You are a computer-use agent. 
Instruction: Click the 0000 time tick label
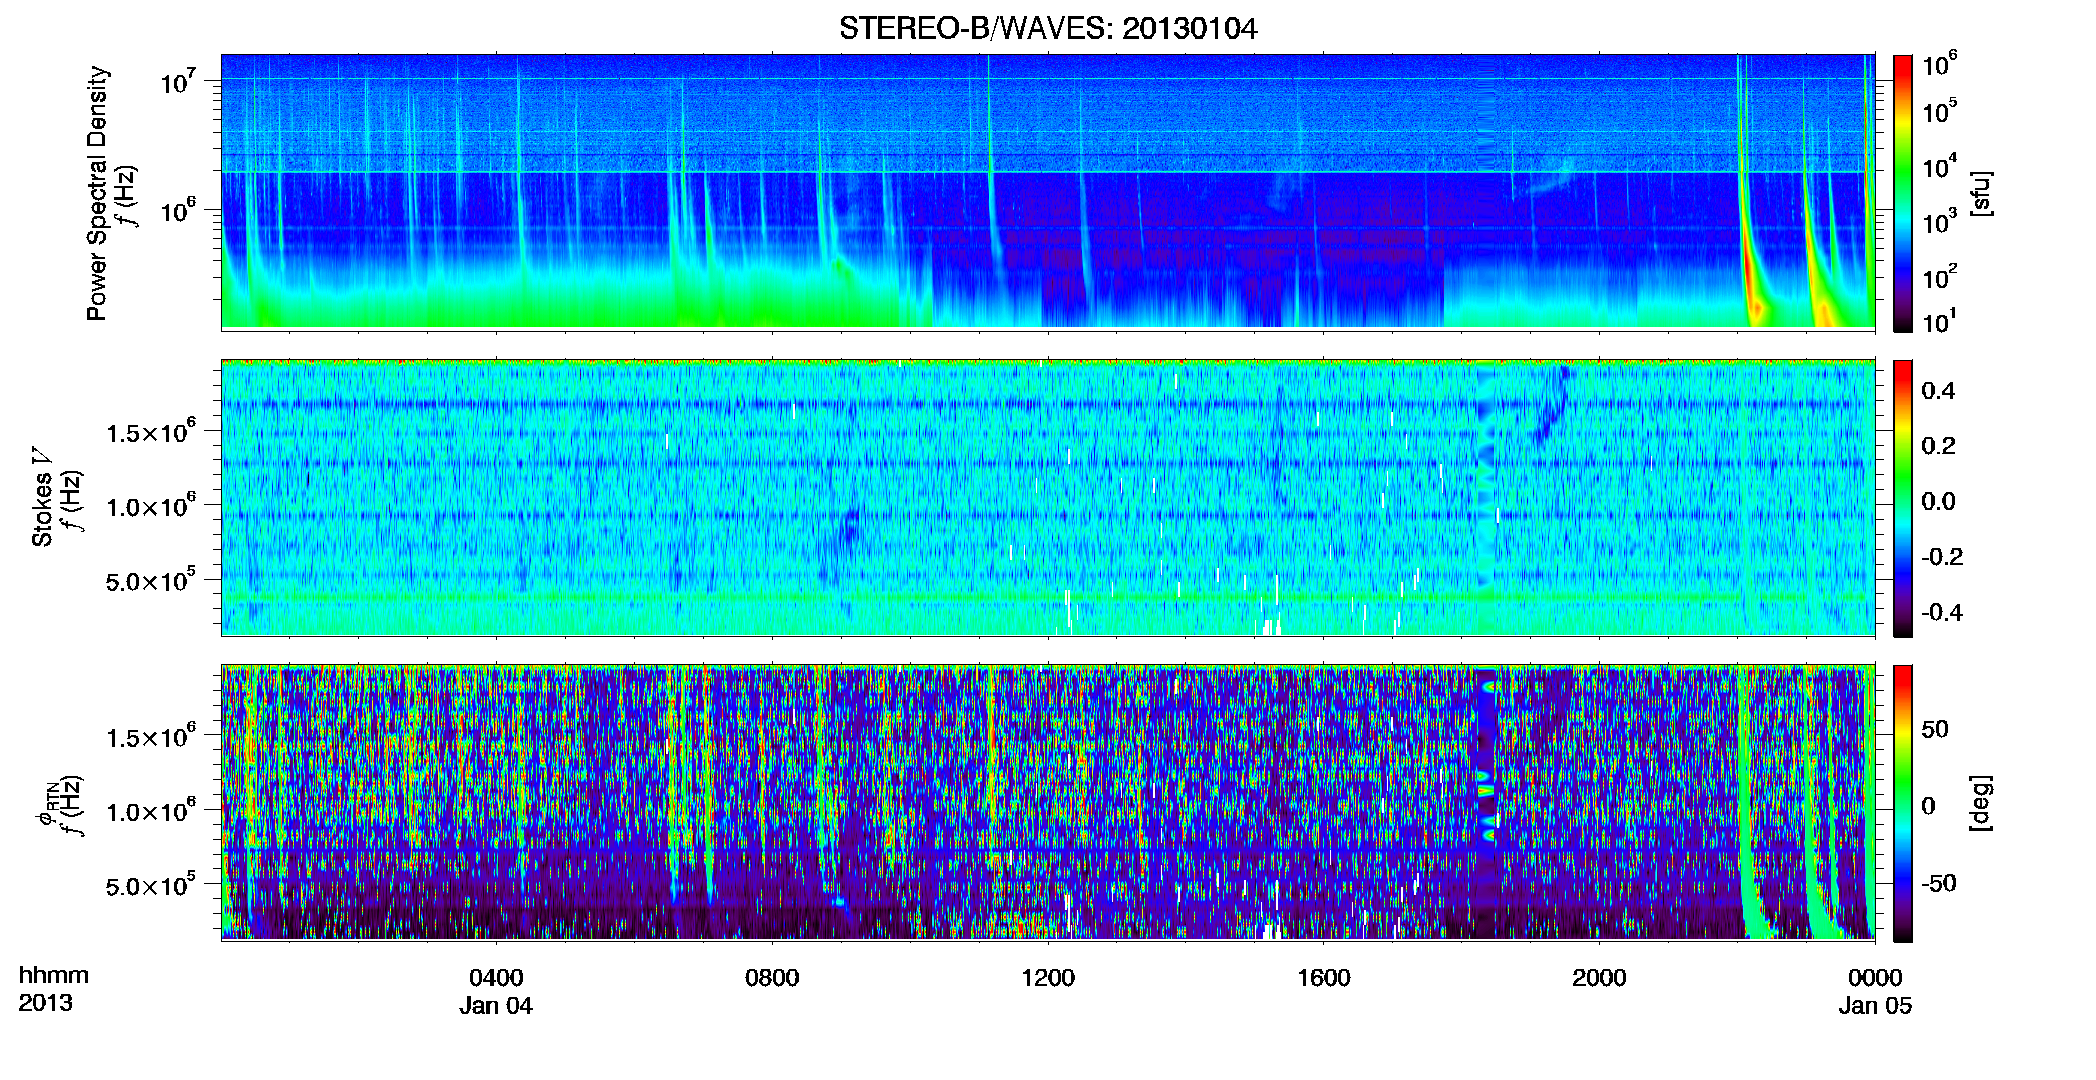pos(1875,977)
